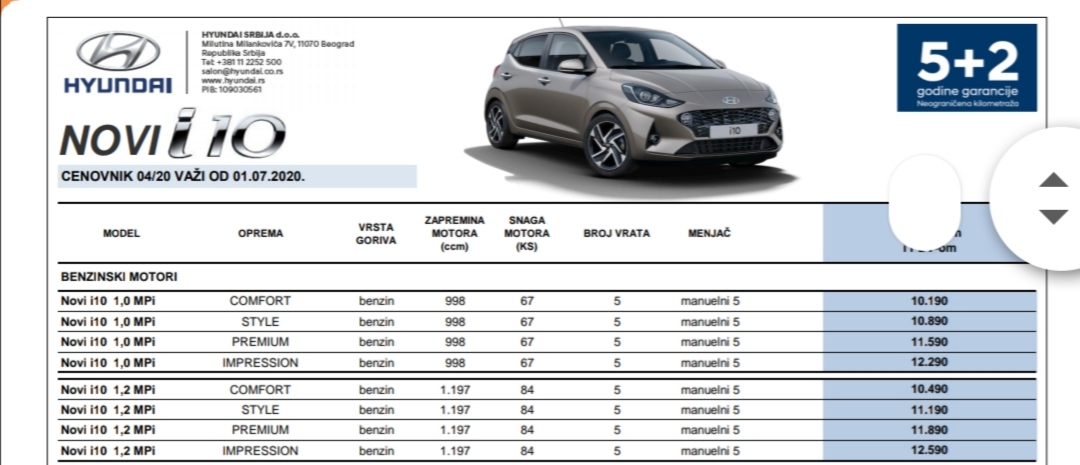Screen dimensions: 1080x465
Task: Click PREMIUM in the 11.590 price row
Action: [260, 342]
